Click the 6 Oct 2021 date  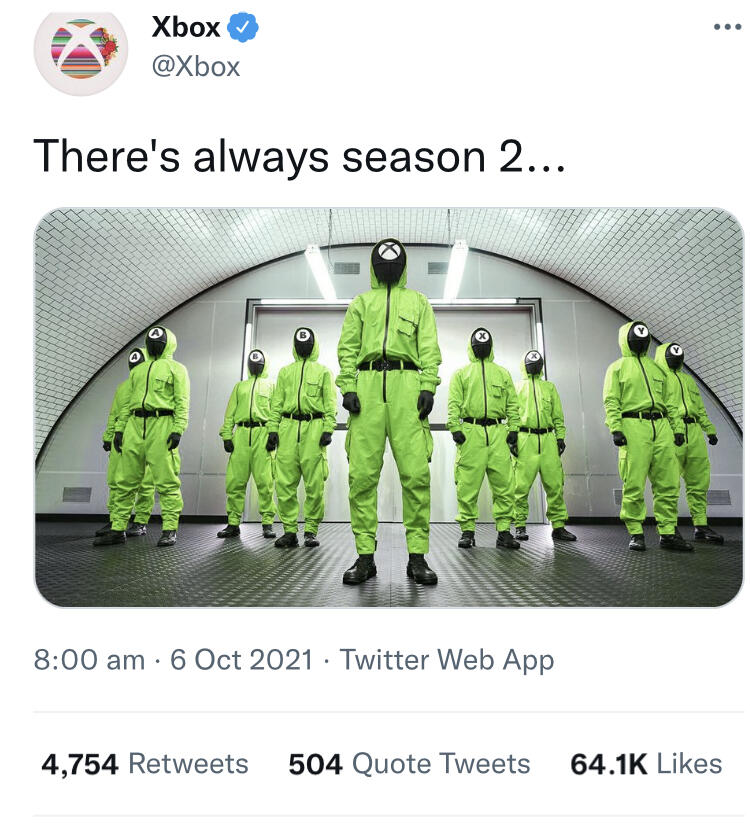click(242, 660)
